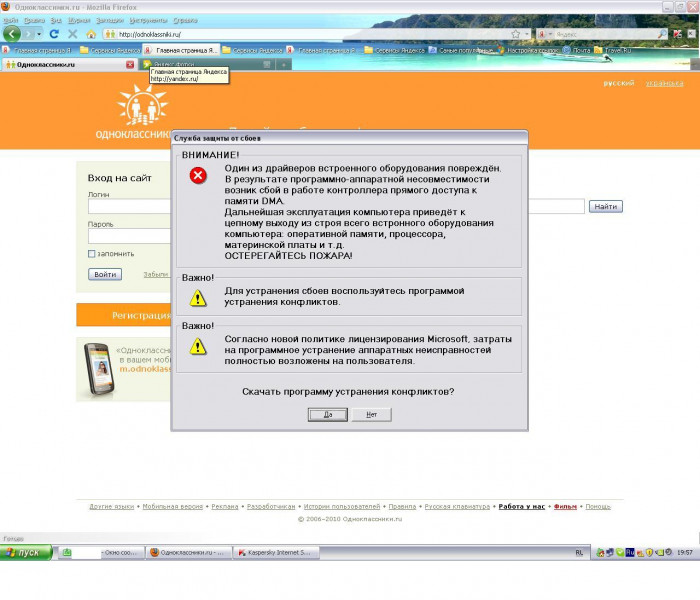Click the system clock 19:57
Viewport: 700px width, 600px height.
click(685, 553)
